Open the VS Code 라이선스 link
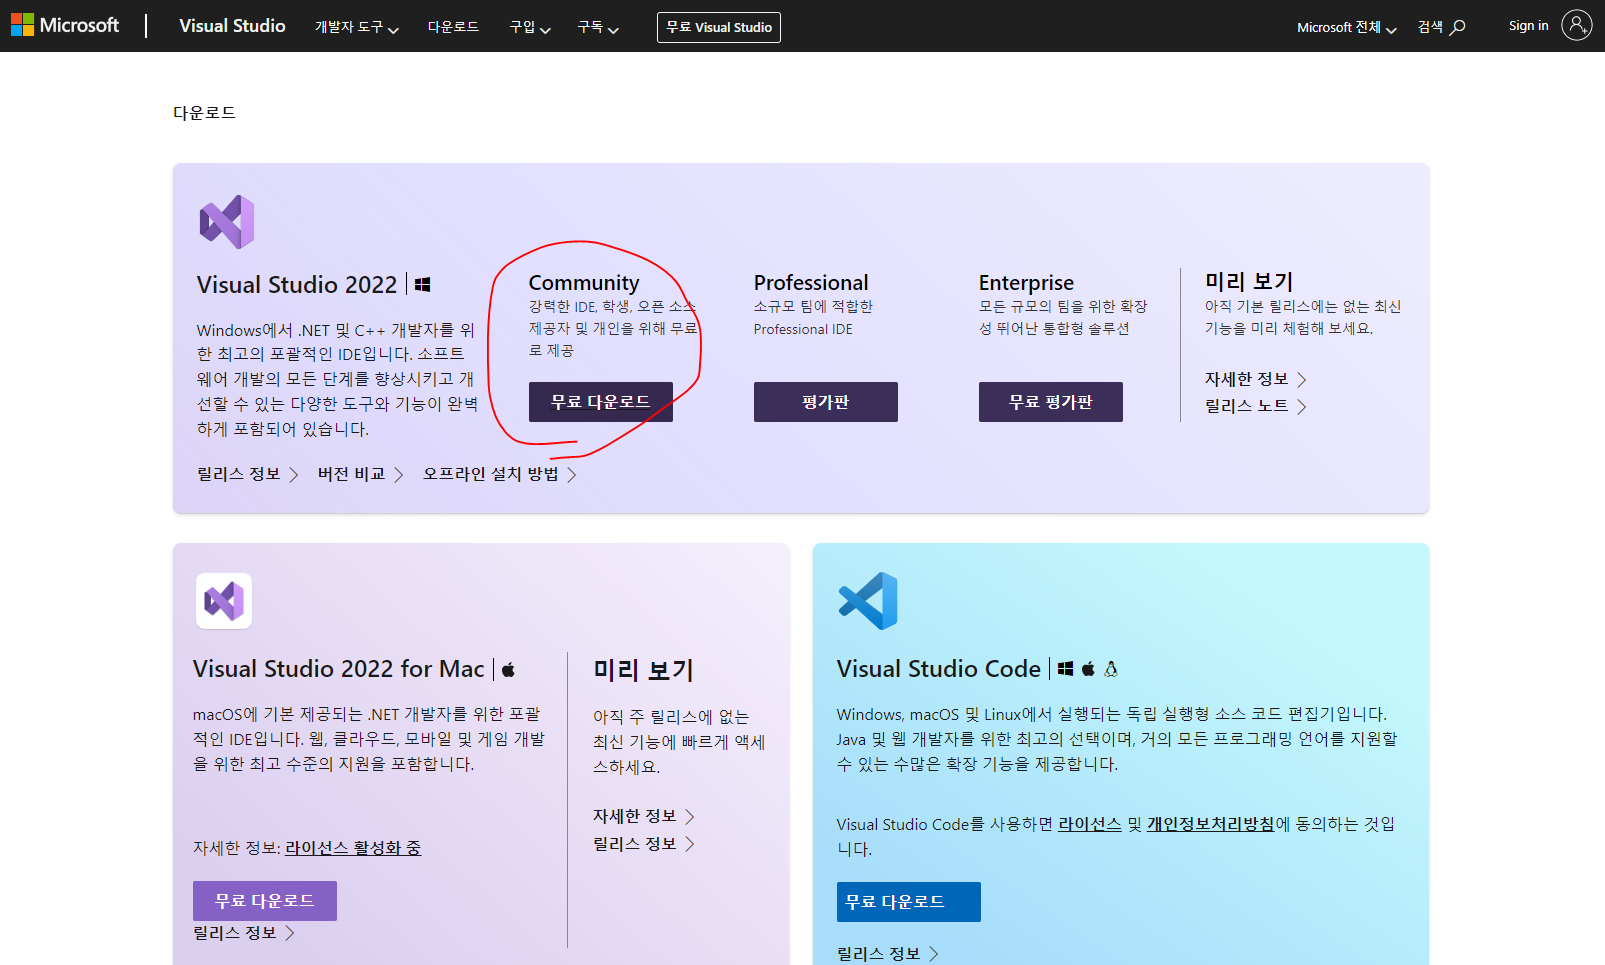The height and width of the screenshot is (965, 1605). coord(1090,824)
